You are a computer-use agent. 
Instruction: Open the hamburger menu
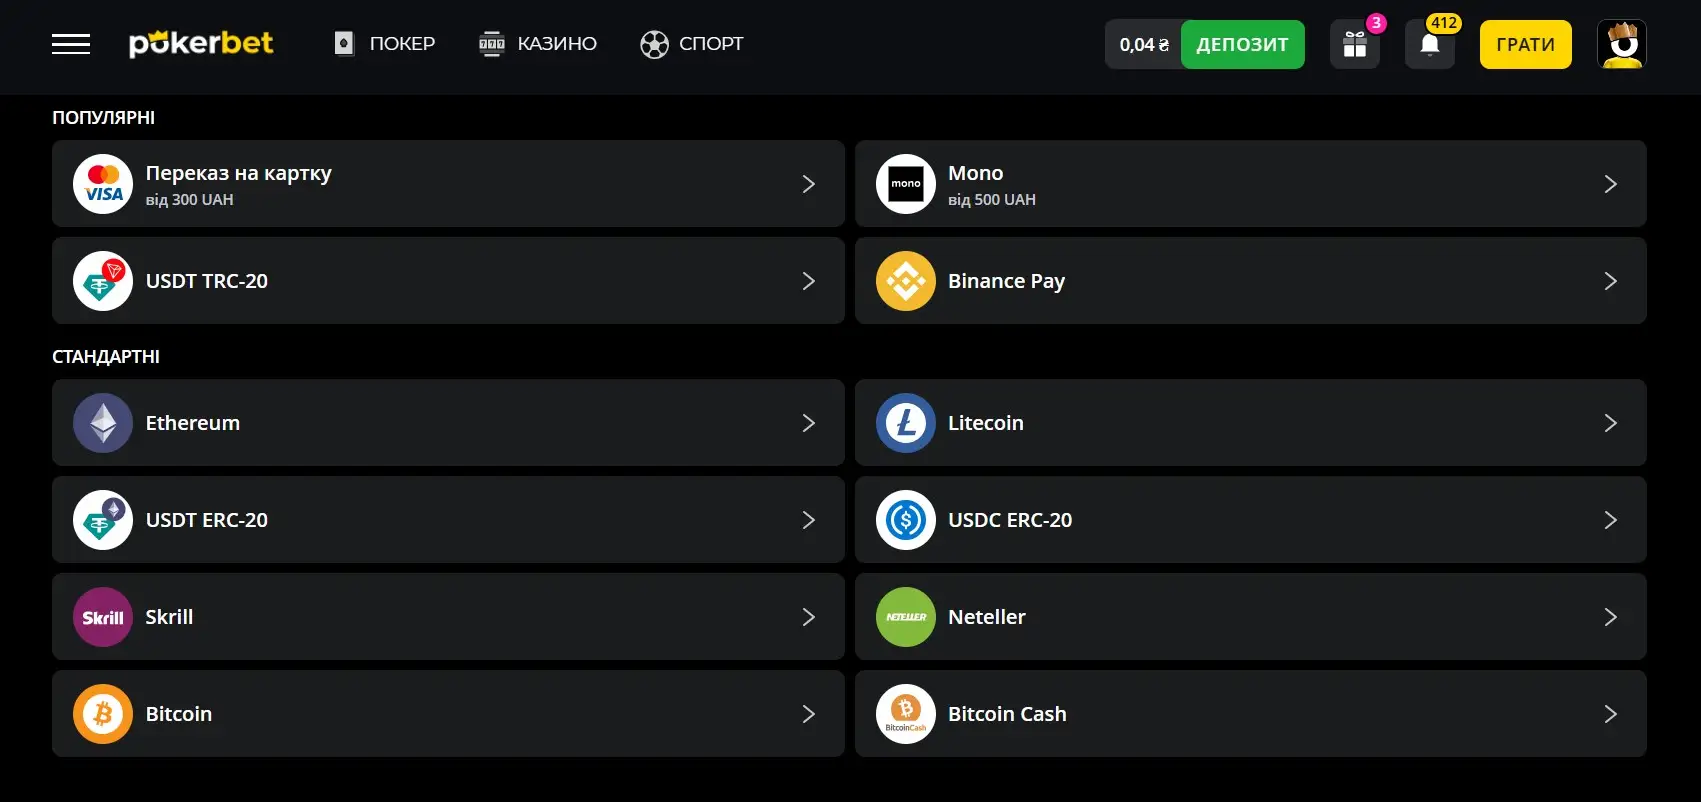tap(71, 44)
